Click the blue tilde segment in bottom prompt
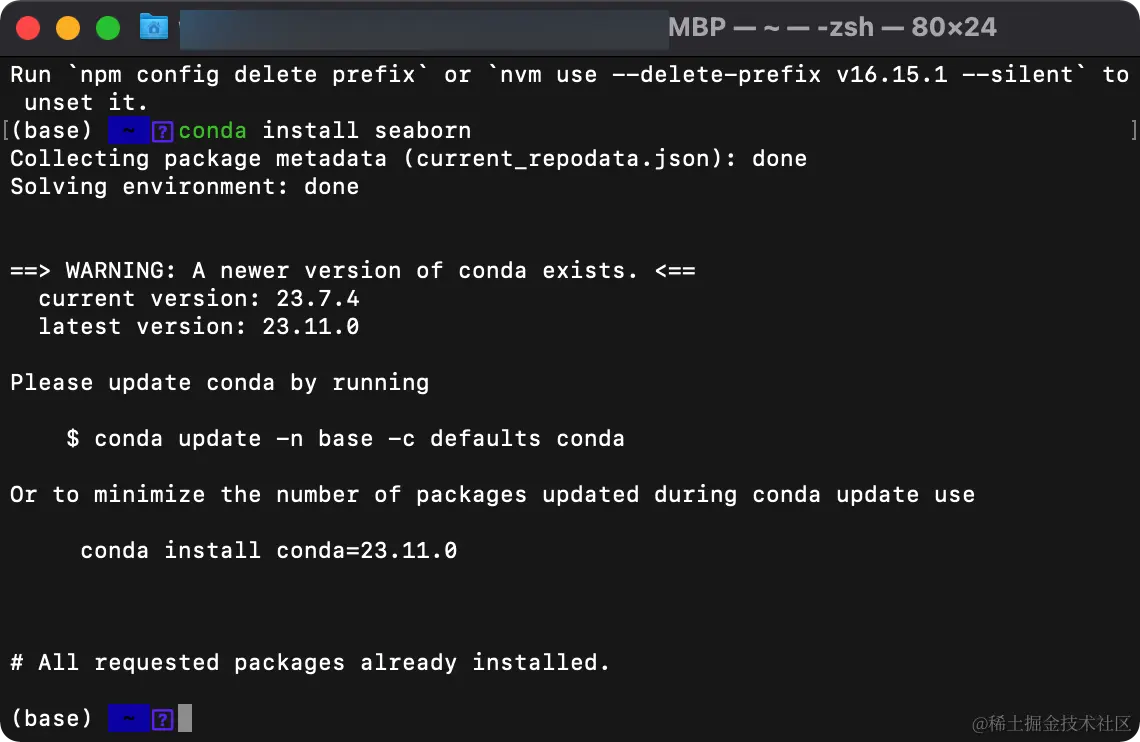1140x742 pixels. [x=128, y=719]
